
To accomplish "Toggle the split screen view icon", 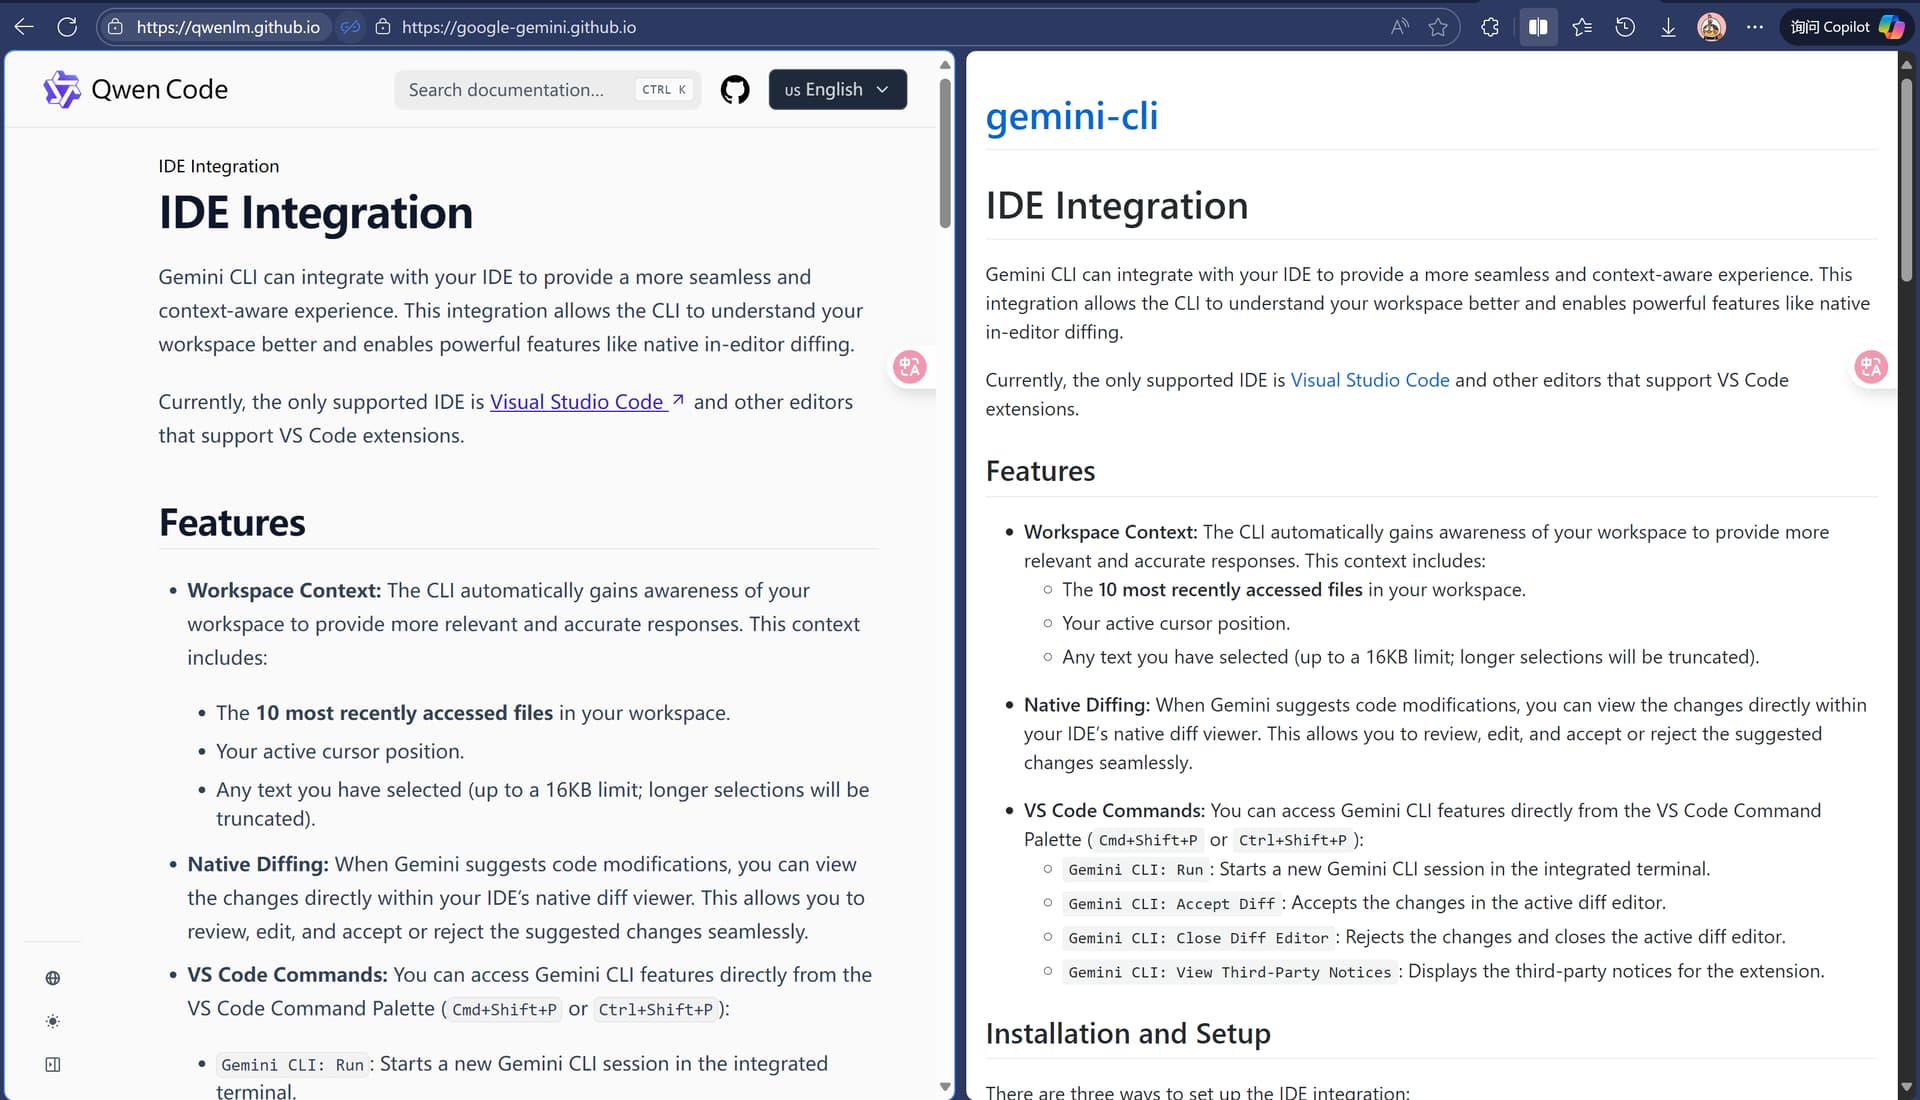I will pyautogui.click(x=1538, y=27).
